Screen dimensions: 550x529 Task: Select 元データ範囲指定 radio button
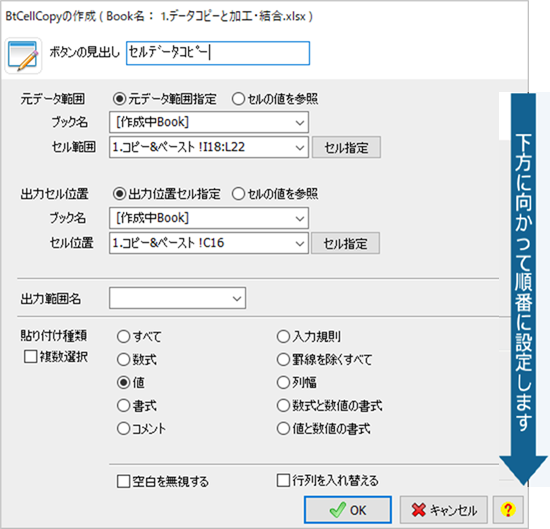(120, 99)
